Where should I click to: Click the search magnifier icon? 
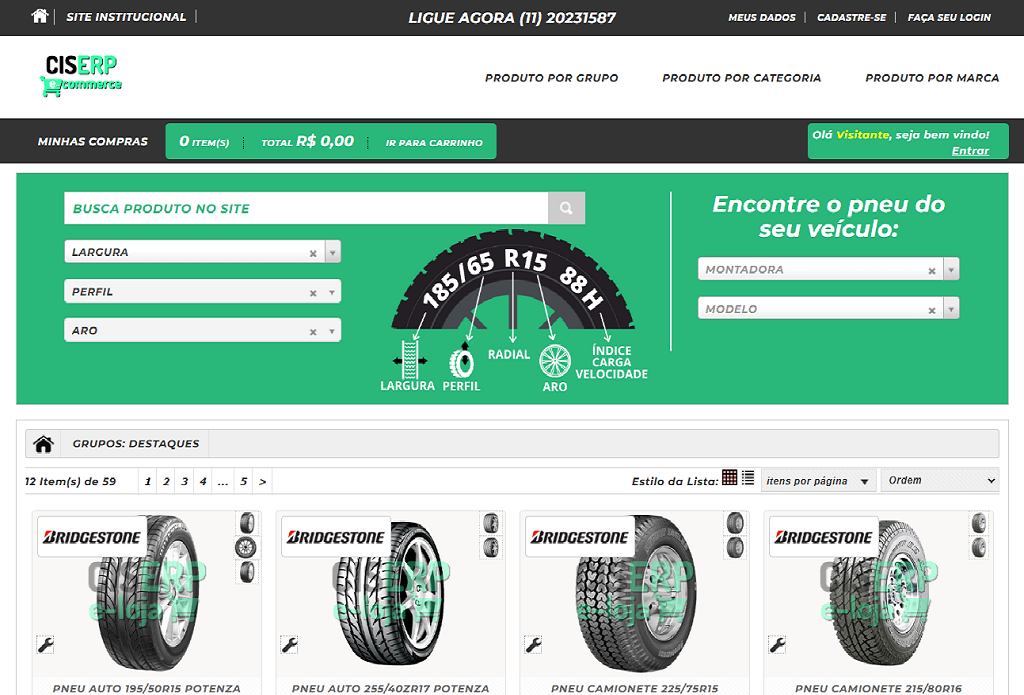(x=566, y=207)
